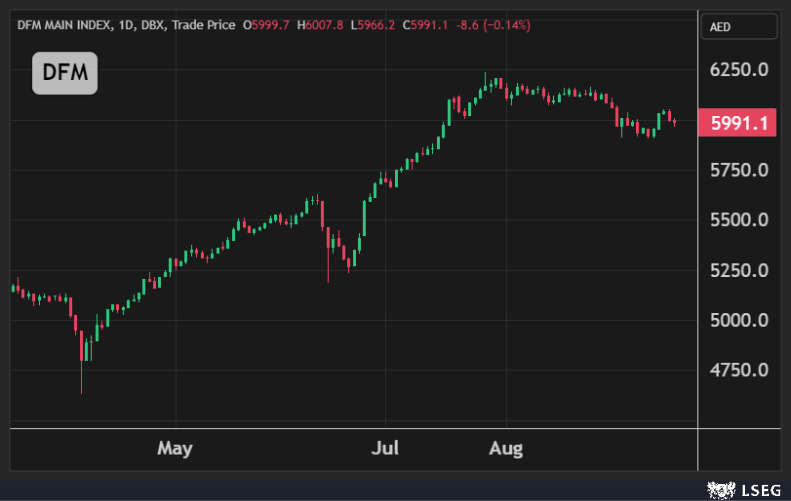
Task: Click the 6250.0 price axis label
Action: coord(738,70)
